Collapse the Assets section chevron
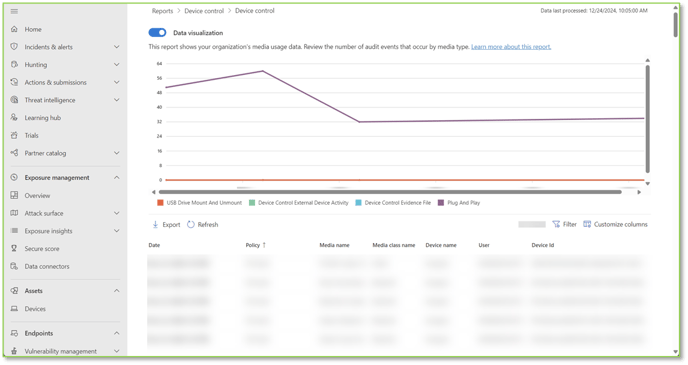Viewport: 688px width, 365px height. [117, 291]
